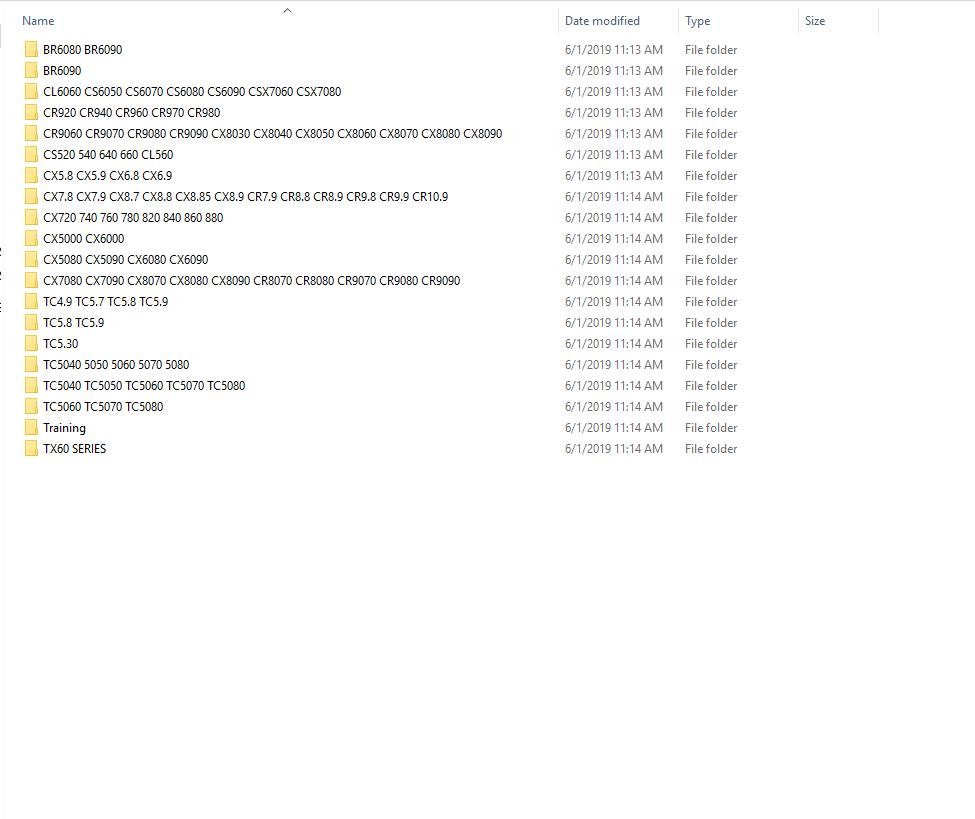
Task: Click folder icon beside CX720 740 760
Action: [31, 218]
